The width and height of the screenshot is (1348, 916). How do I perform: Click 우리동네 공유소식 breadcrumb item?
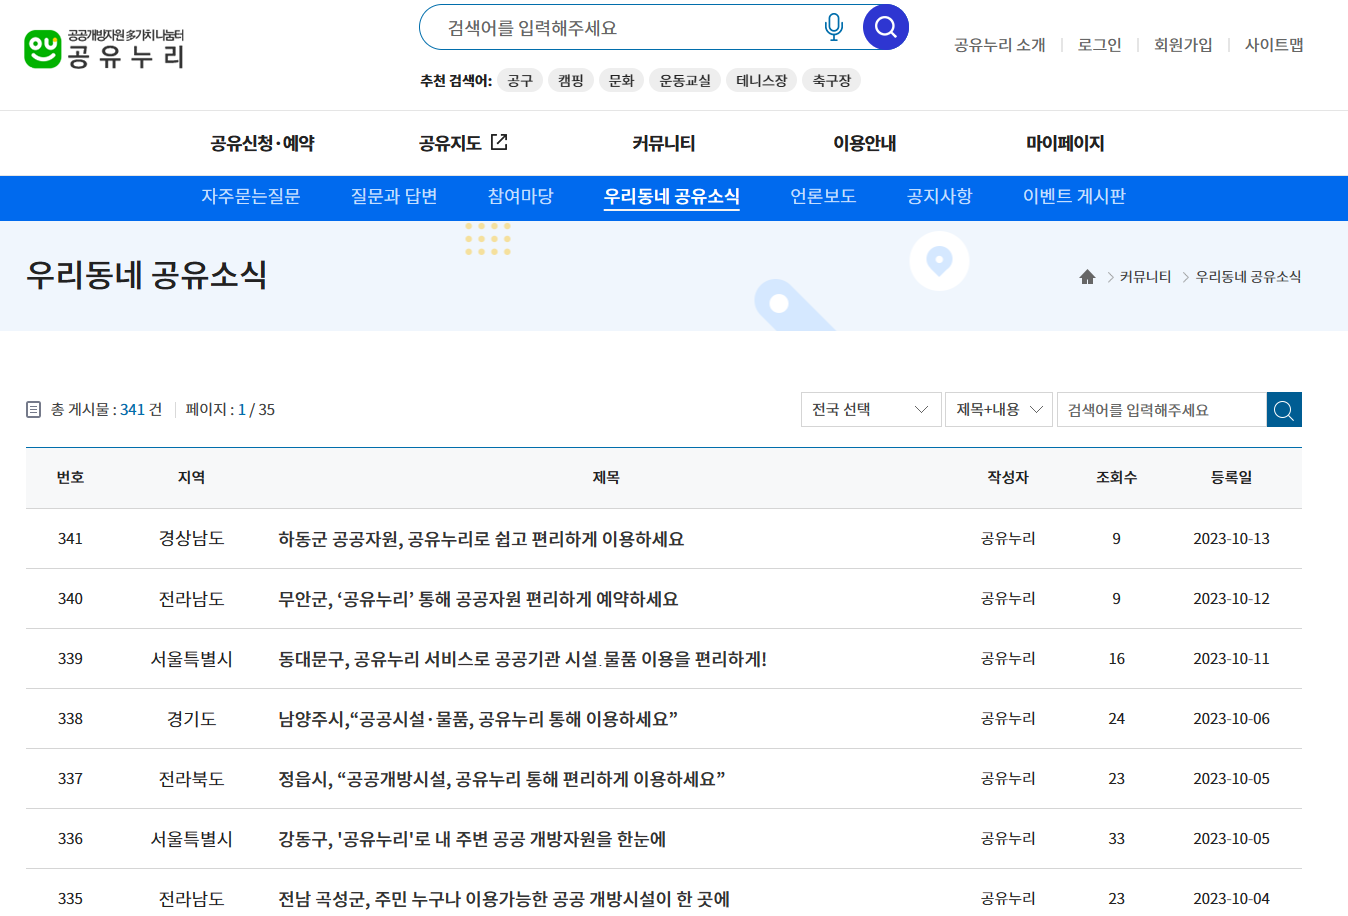tap(1249, 277)
